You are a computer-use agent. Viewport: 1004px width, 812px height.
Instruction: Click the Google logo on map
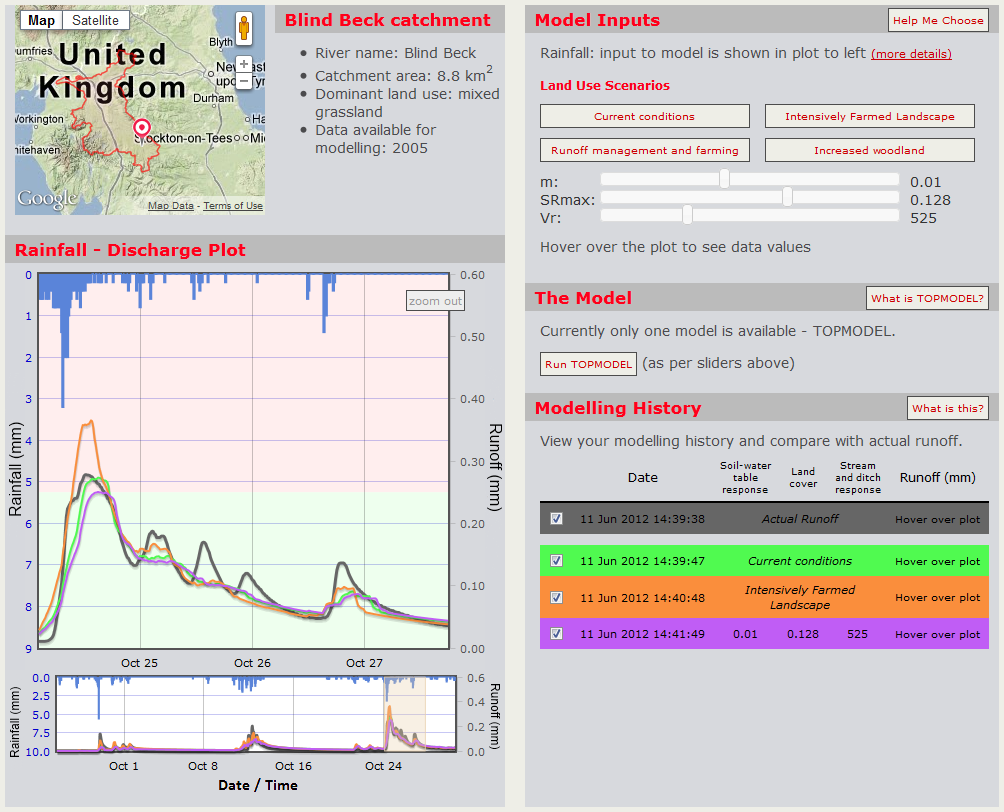pos(46,199)
